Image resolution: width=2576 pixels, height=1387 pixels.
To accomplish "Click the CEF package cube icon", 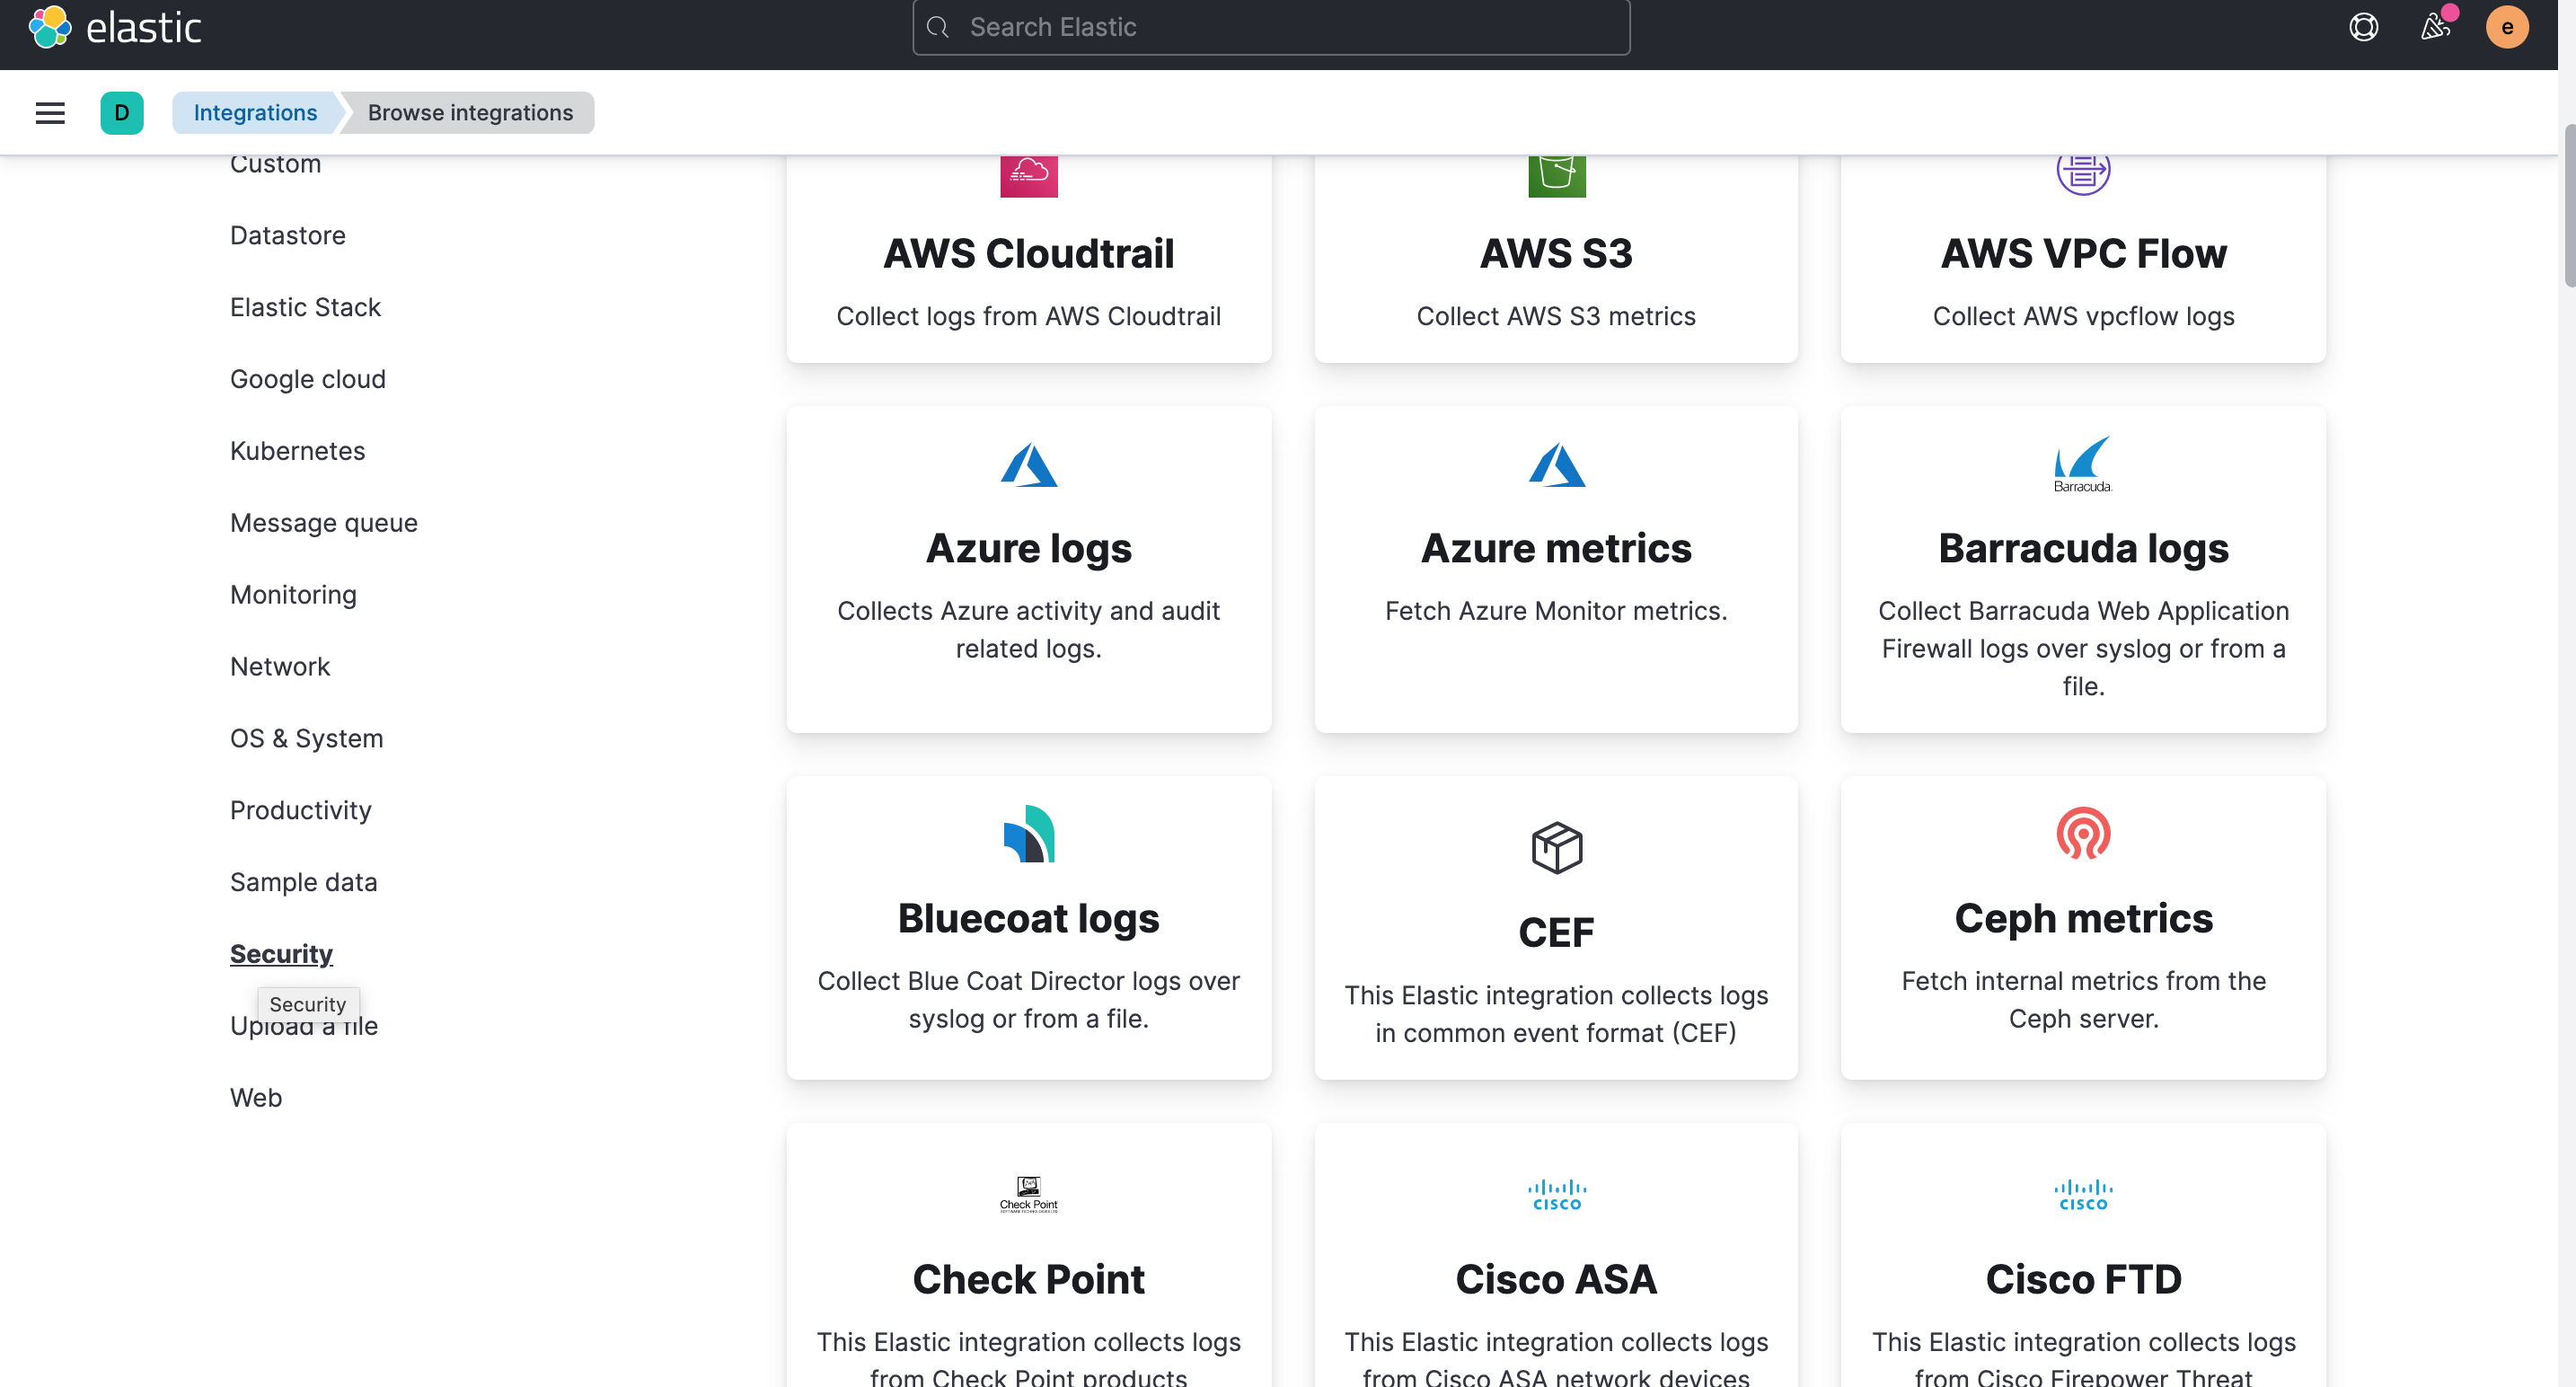I will [x=1556, y=847].
